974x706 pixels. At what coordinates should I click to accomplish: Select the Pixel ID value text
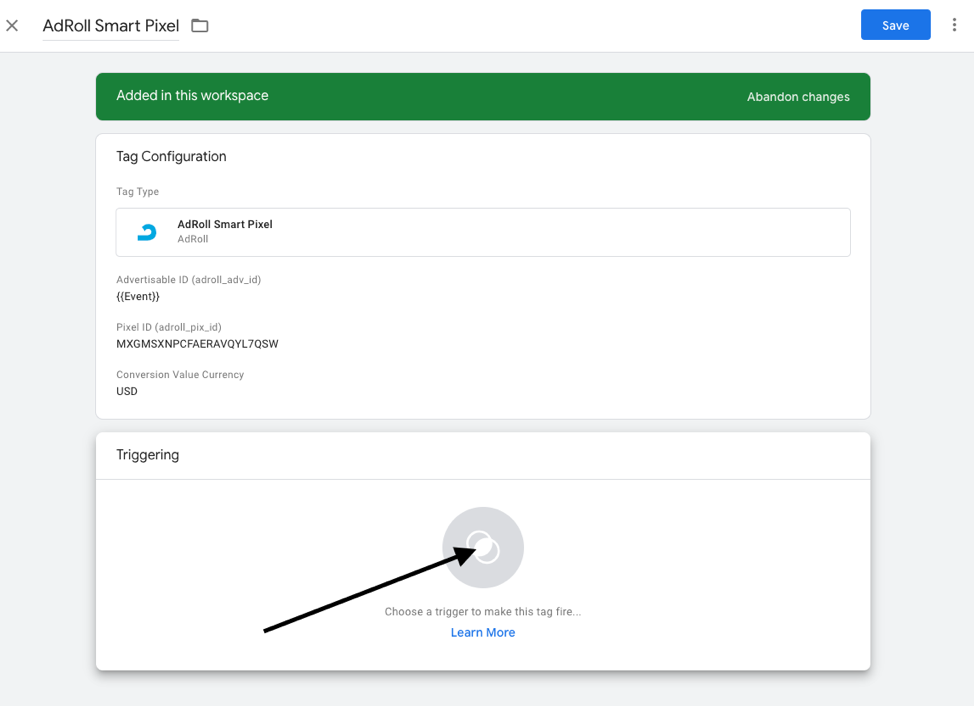tap(196, 343)
